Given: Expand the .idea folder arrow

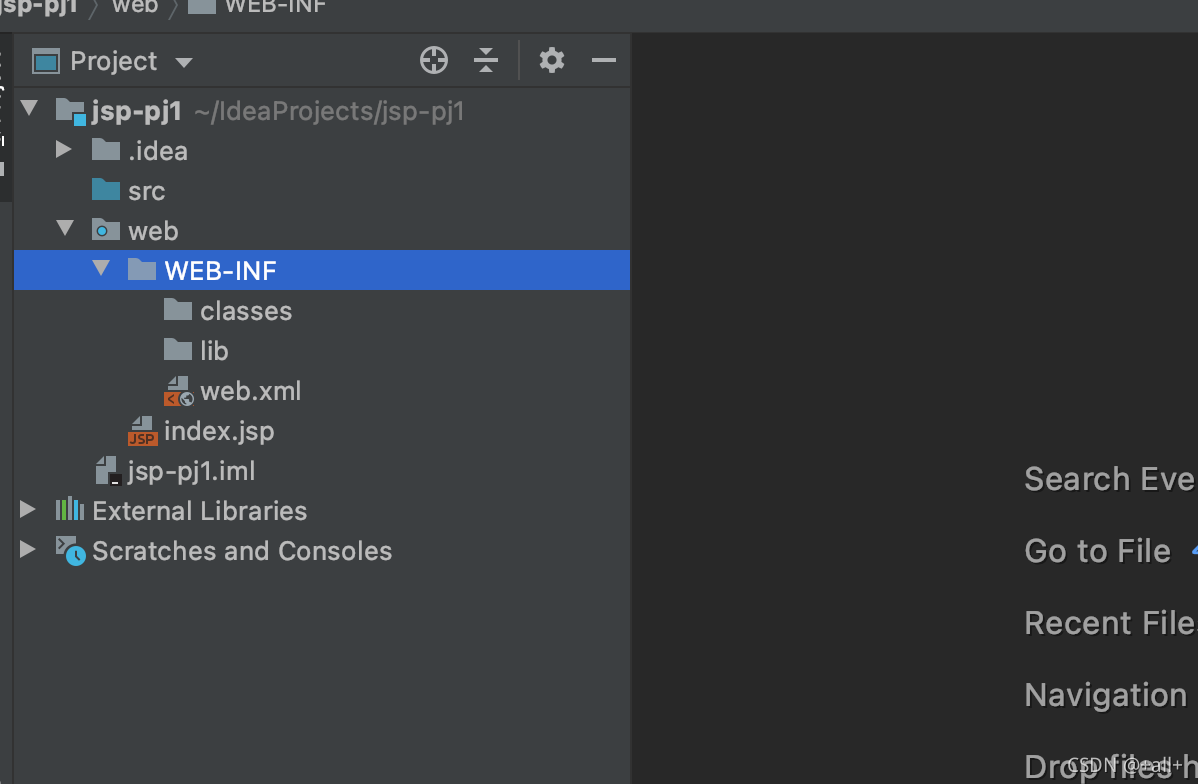Looking at the screenshot, I should 64,149.
